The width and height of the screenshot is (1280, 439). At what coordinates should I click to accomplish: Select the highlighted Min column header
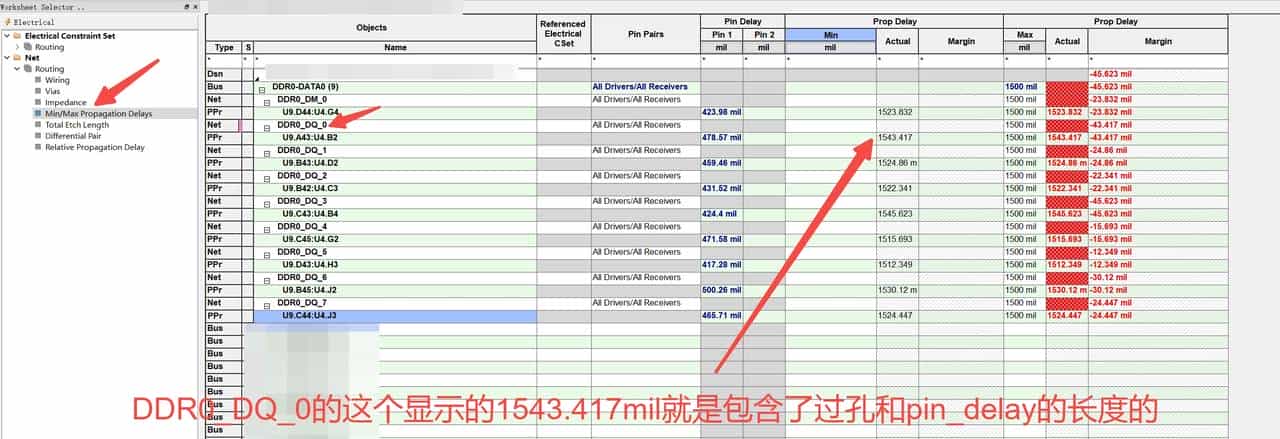(x=830, y=34)
